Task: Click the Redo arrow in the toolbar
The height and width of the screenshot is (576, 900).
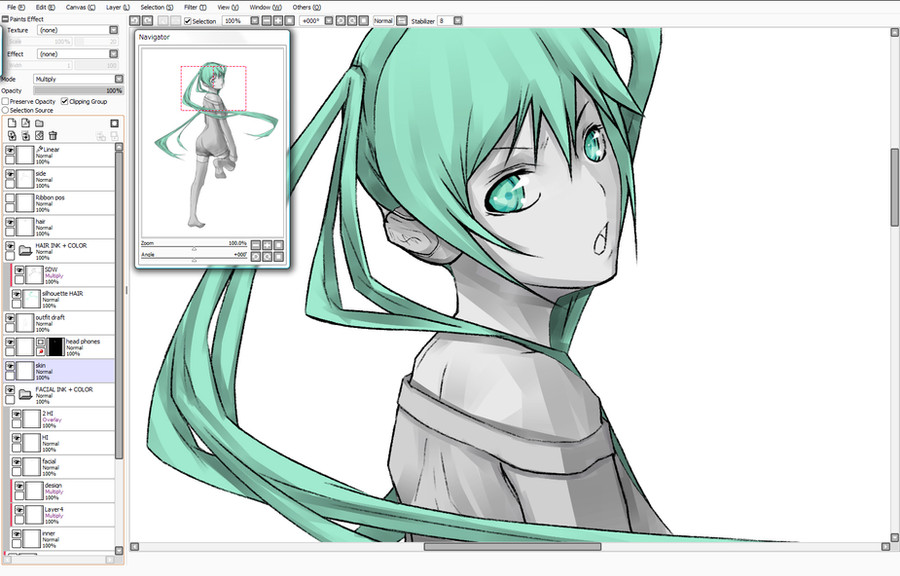Action: click(148, 21)
